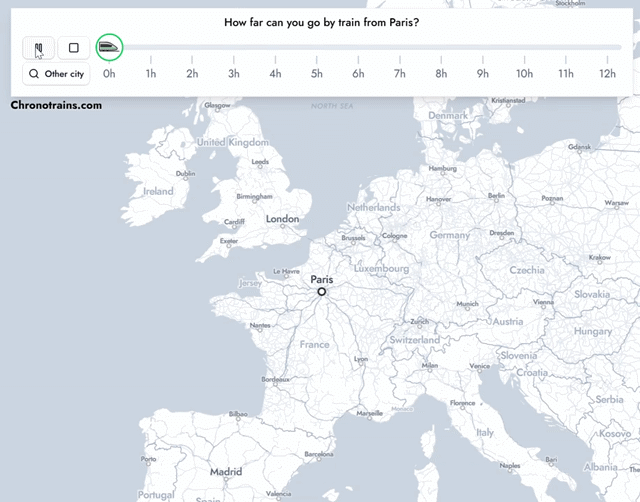
Task: Select Nantes on the map
Action: coord(260,325)
